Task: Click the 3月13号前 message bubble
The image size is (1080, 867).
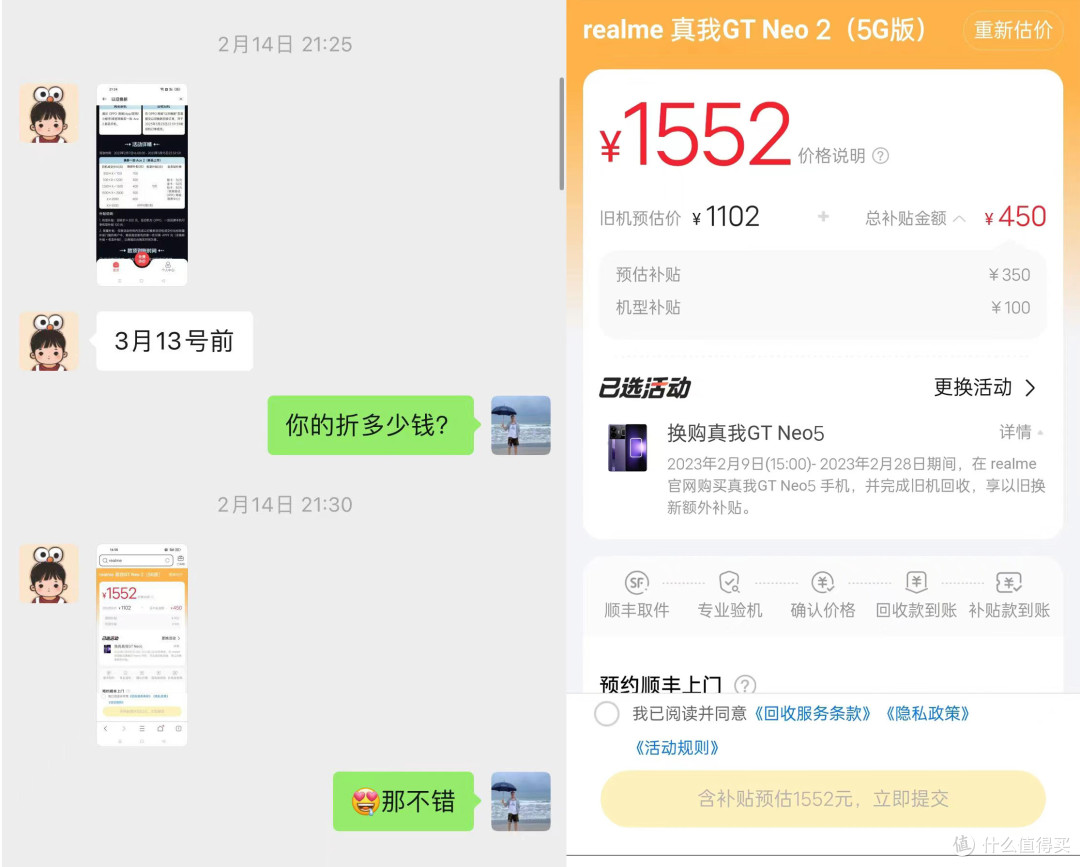Action: pos(174,341)
